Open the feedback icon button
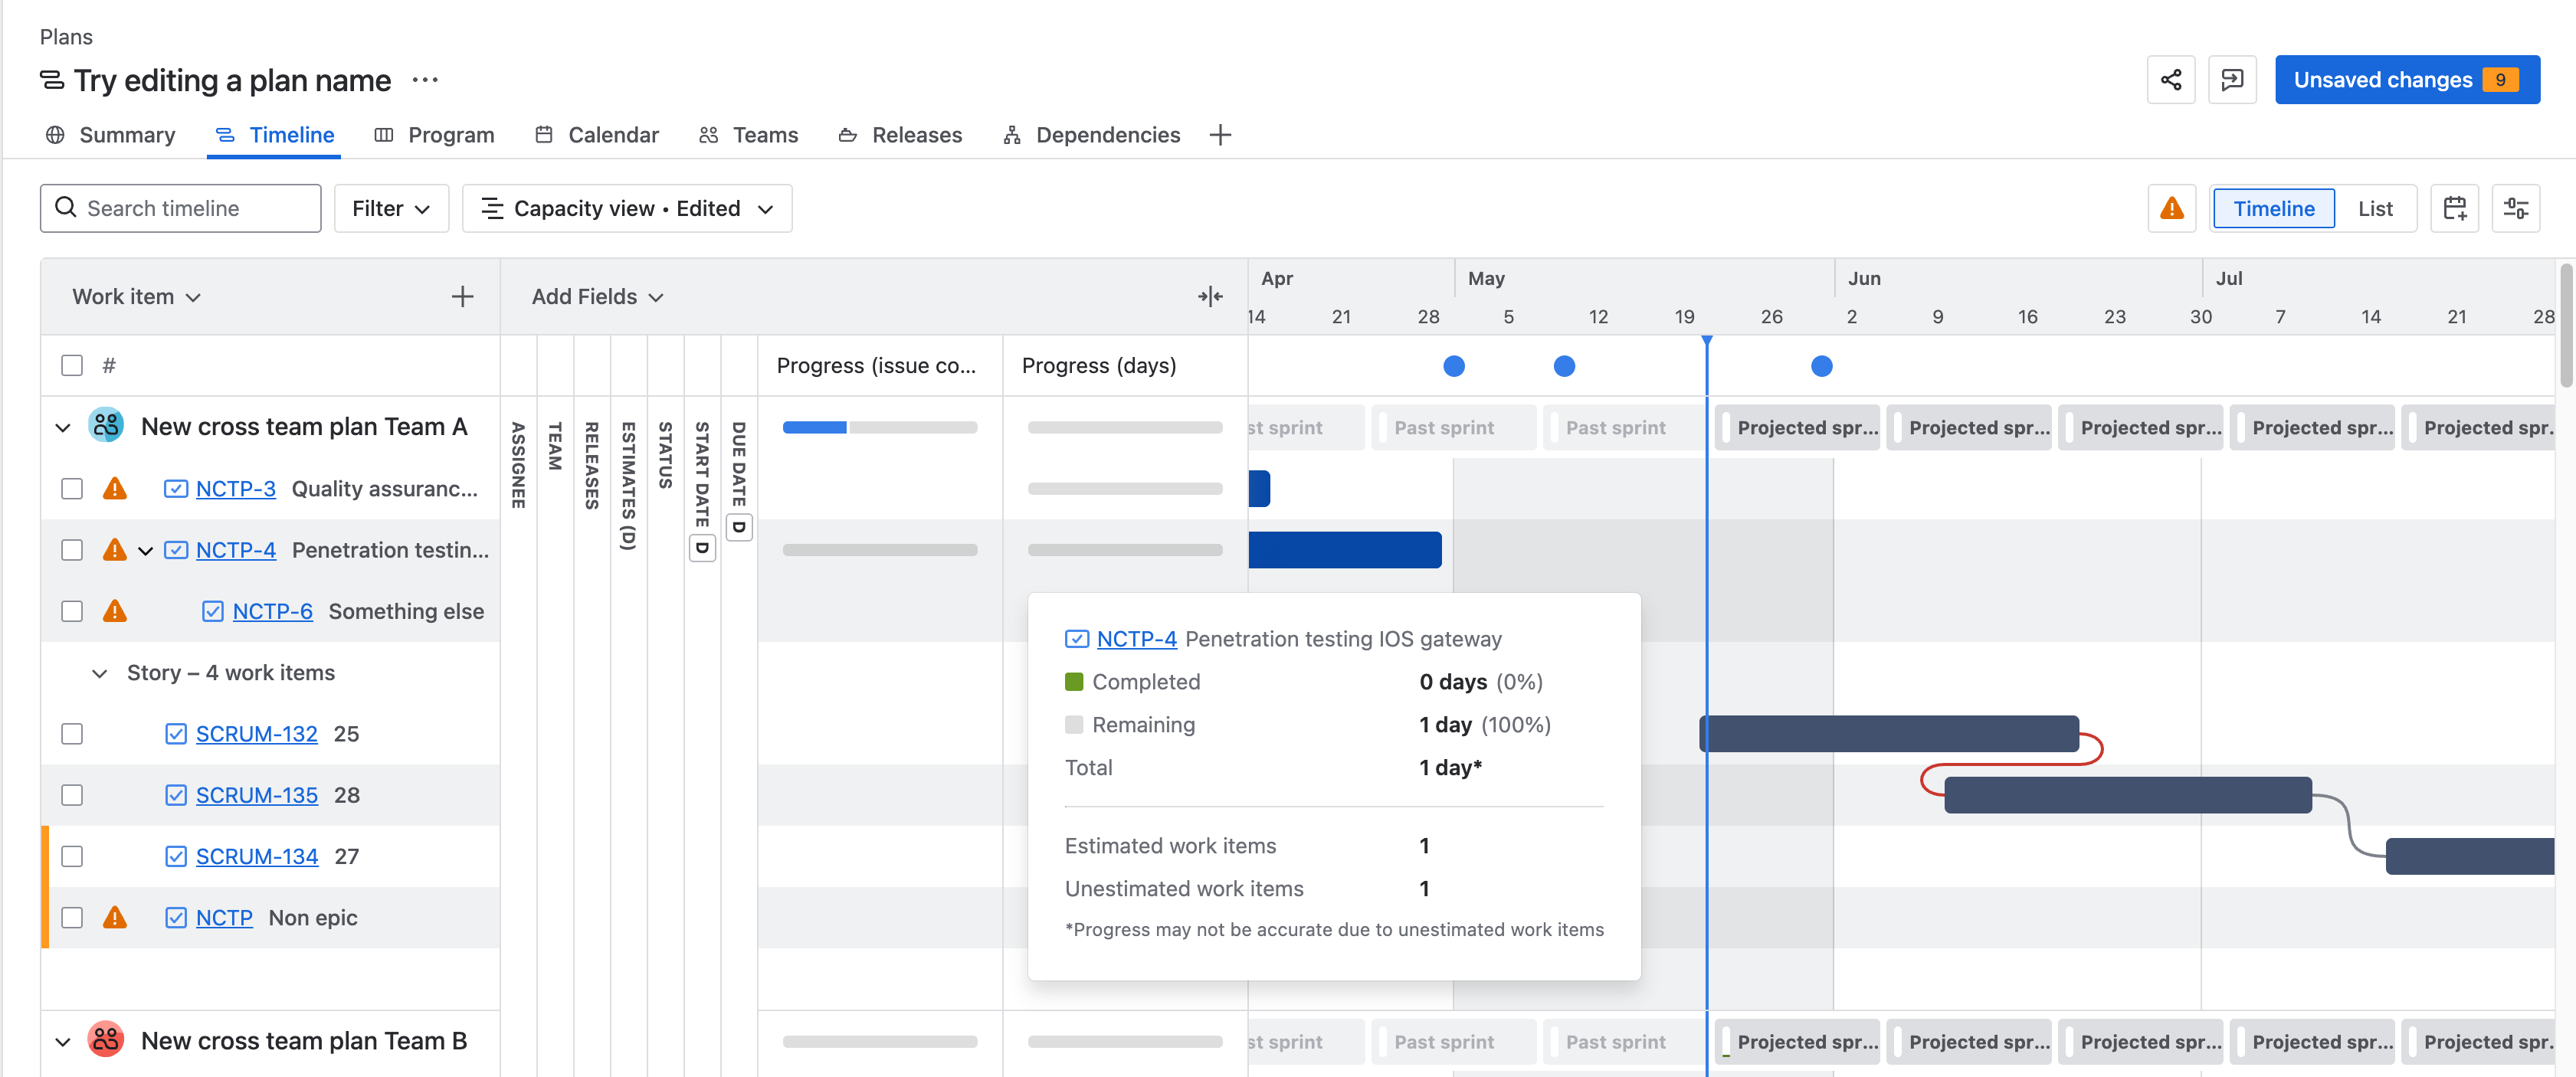Screen dimensions: 2576x1077 [x=2232, y=80]
